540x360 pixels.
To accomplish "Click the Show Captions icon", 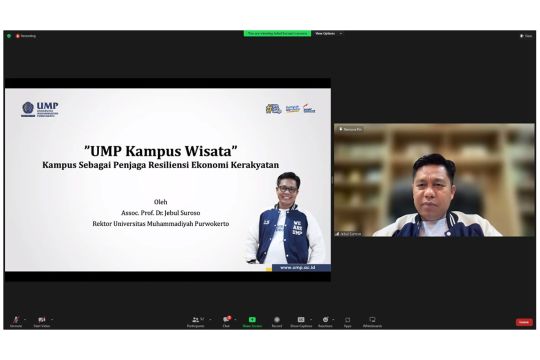I will click(301, 320).
